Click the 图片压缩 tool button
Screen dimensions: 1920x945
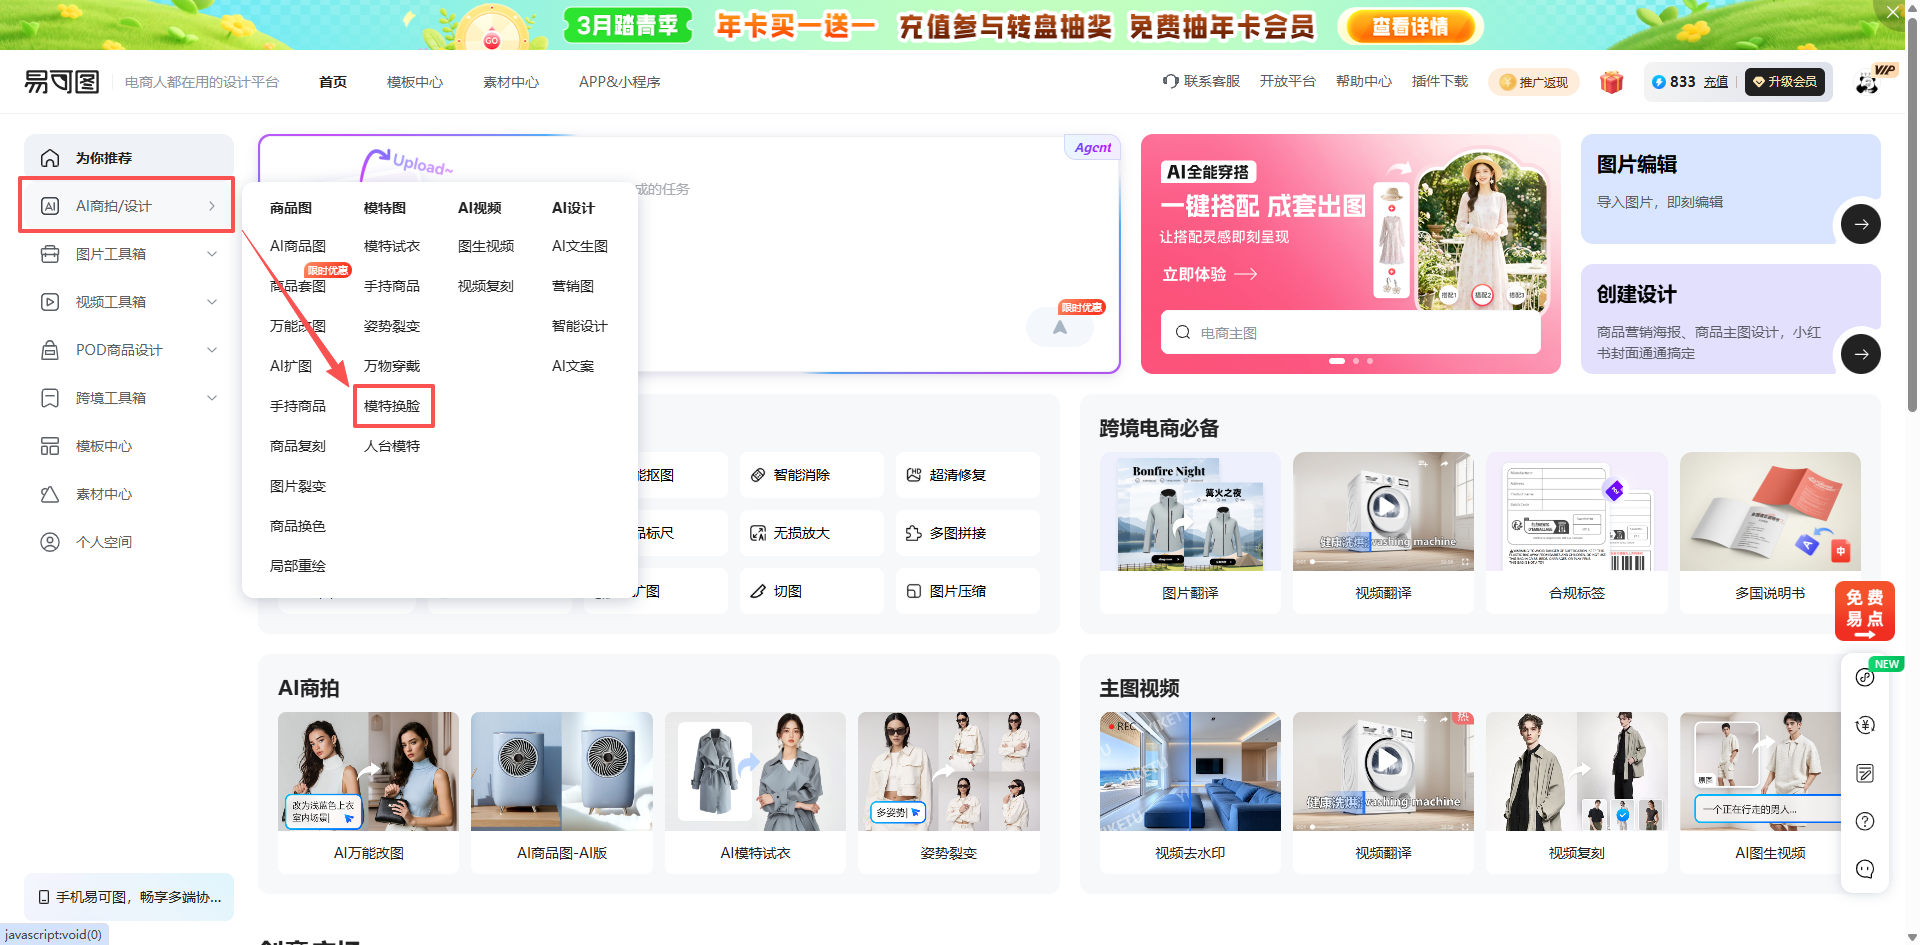click(x=968, y=591)
